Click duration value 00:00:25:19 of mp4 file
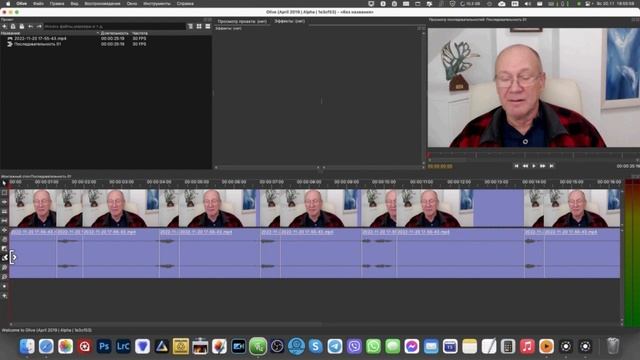The image size is (640, 360). pyautogui.click(x=113, y=38)
